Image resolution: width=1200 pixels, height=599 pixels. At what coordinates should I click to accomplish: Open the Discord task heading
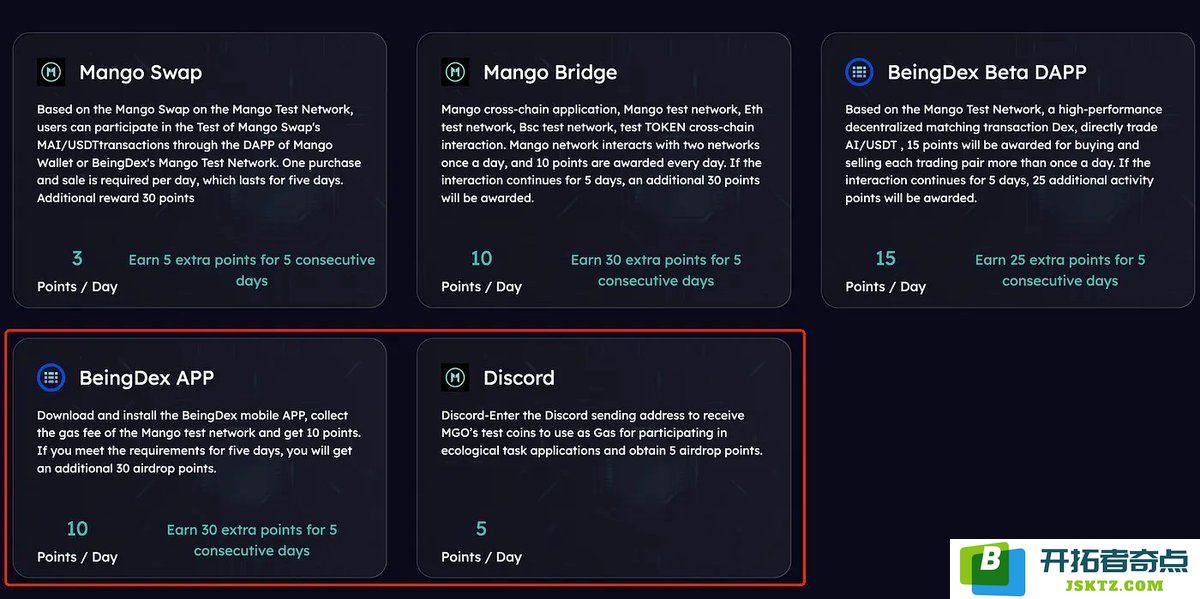[518, 378]
